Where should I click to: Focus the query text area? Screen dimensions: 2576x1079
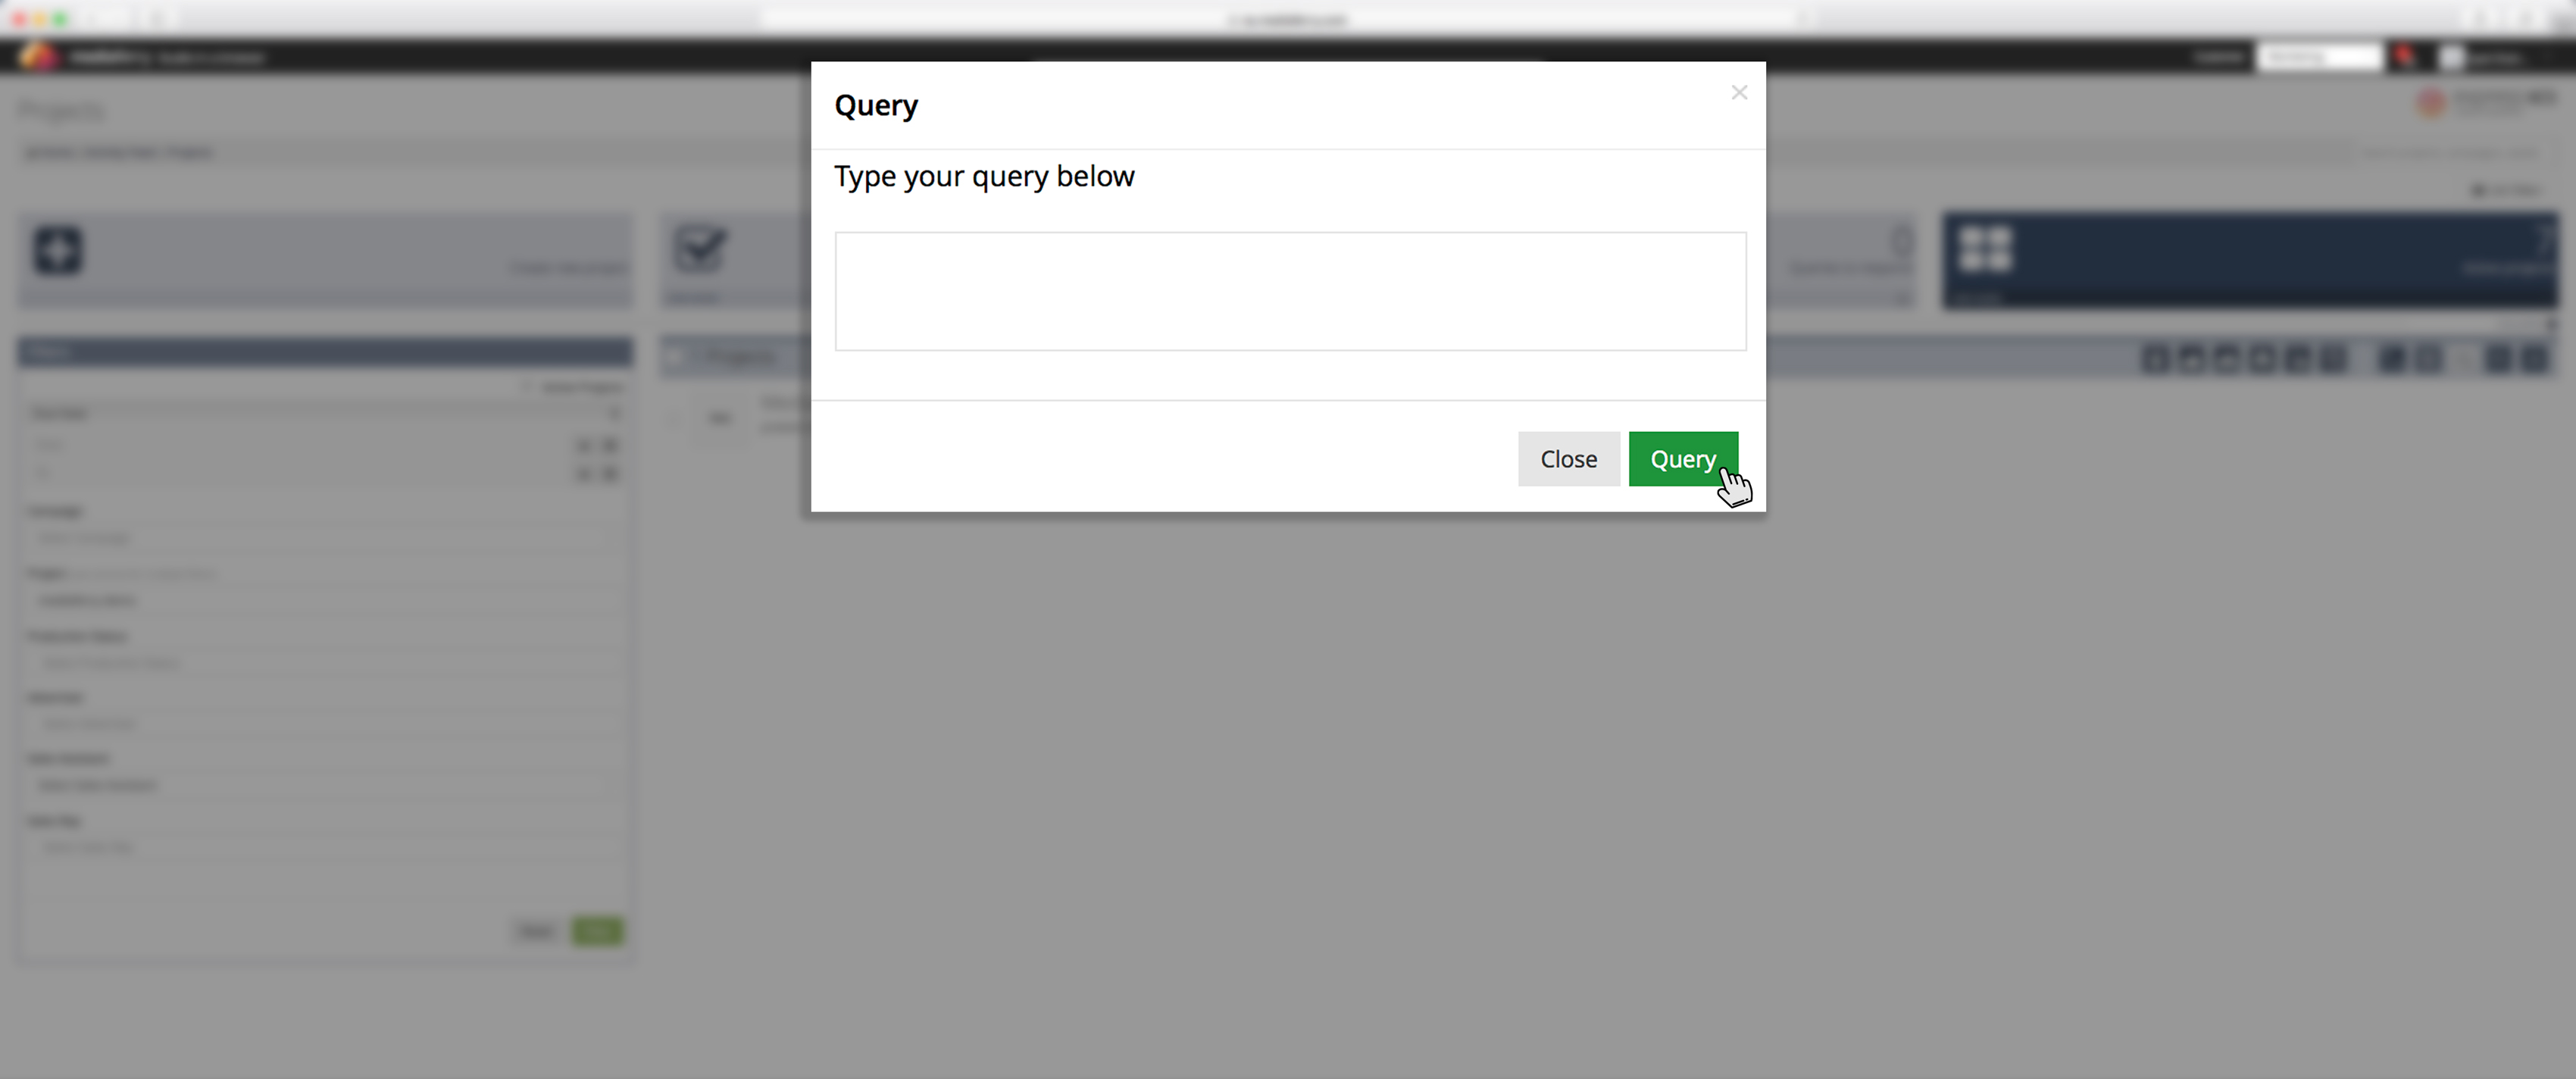point(1290,291)
